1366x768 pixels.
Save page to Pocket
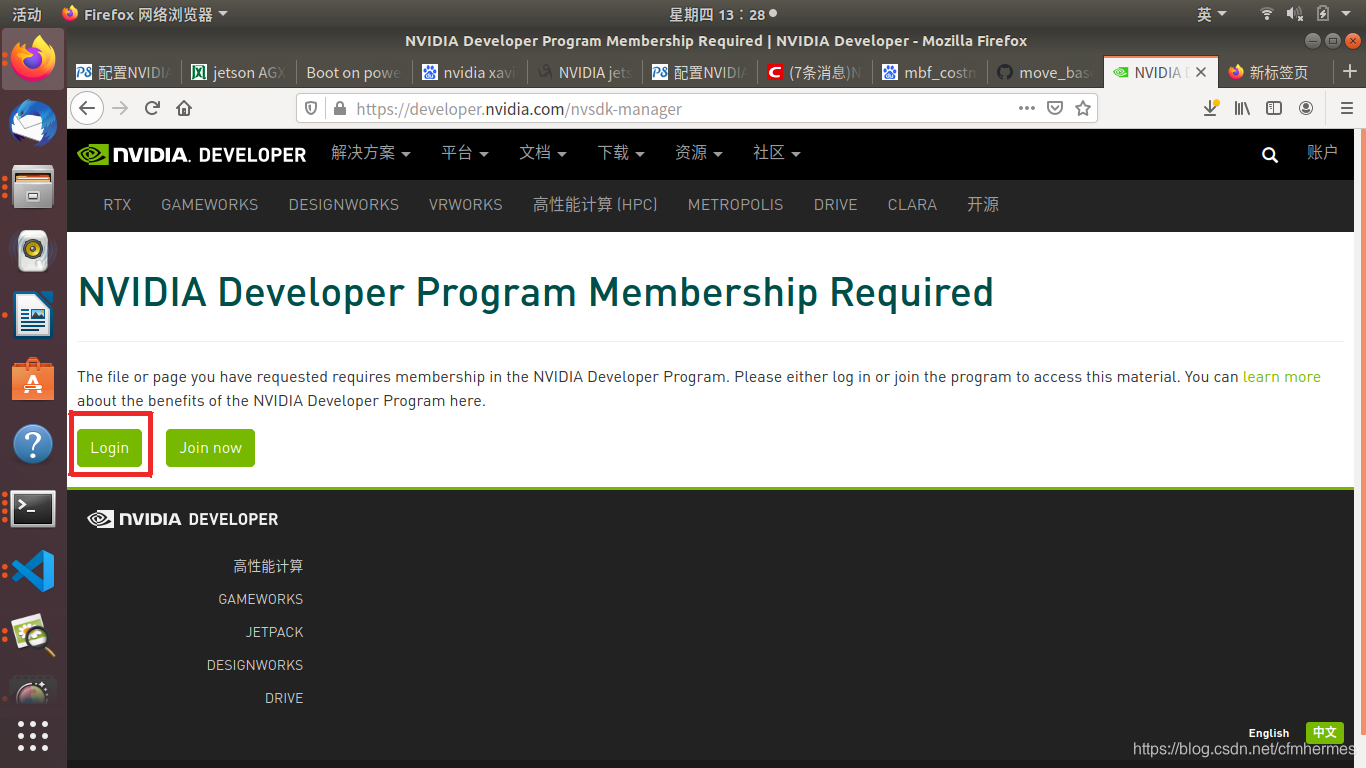coord(1055,108)
